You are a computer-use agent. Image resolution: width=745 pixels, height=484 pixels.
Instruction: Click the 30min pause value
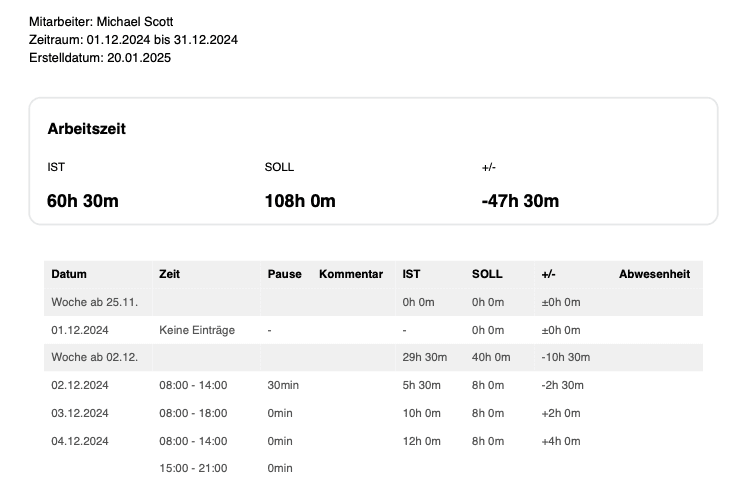point(283,385)
